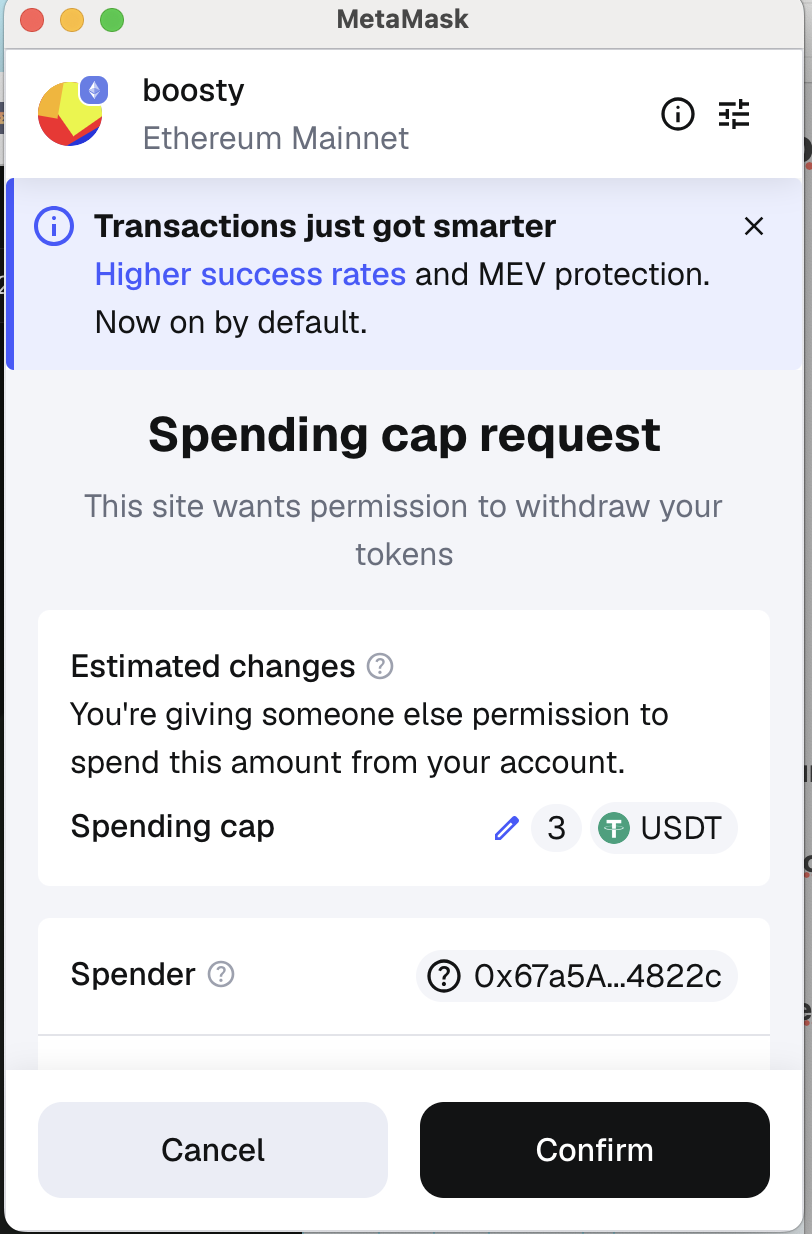The width and height of the screenshot is (812, 1234).
Task: Click the info icon beside the settings sliders
Action: click(678, 114)
